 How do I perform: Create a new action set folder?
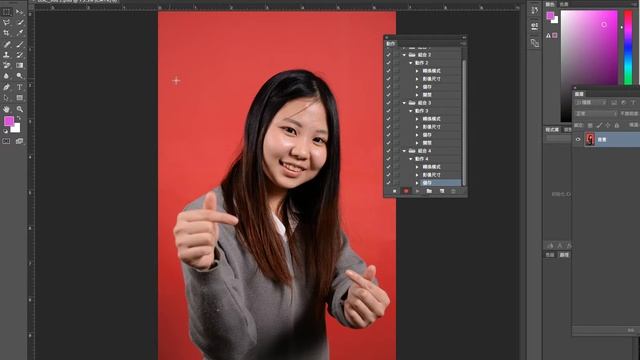point(429,191)
